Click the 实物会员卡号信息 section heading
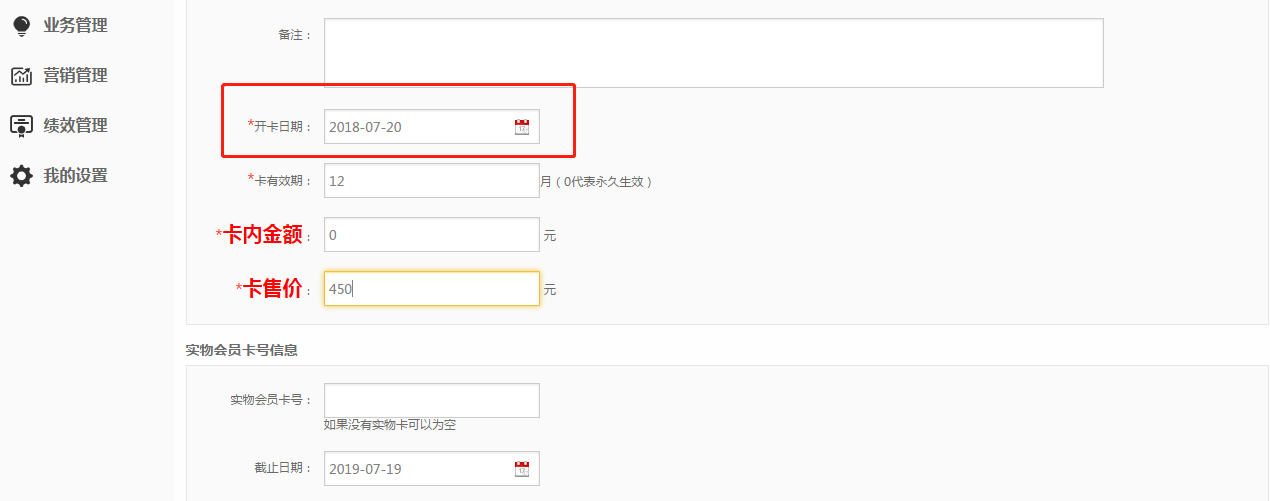The width and height of the screenshot is (1270, 501). point(241,350)
